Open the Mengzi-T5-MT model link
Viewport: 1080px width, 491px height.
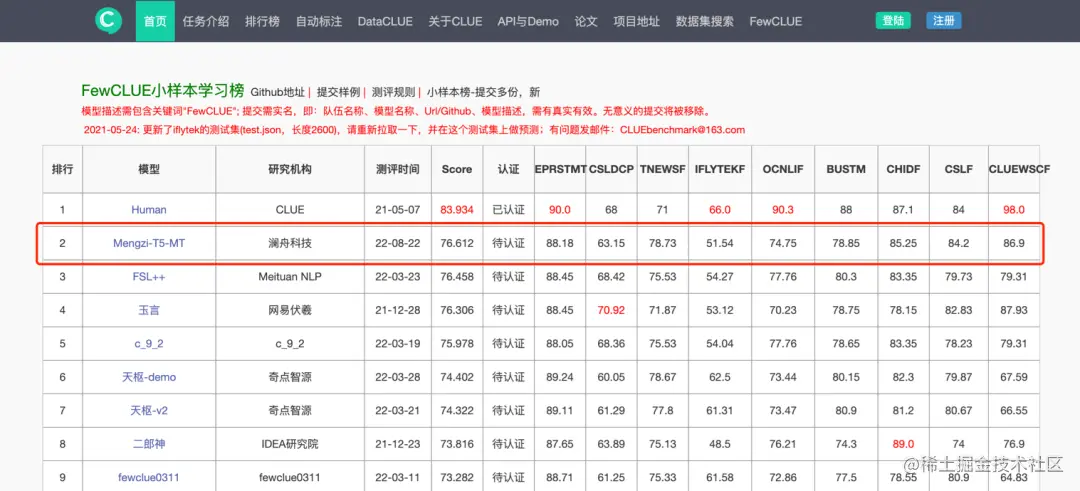tap(149, 242)
